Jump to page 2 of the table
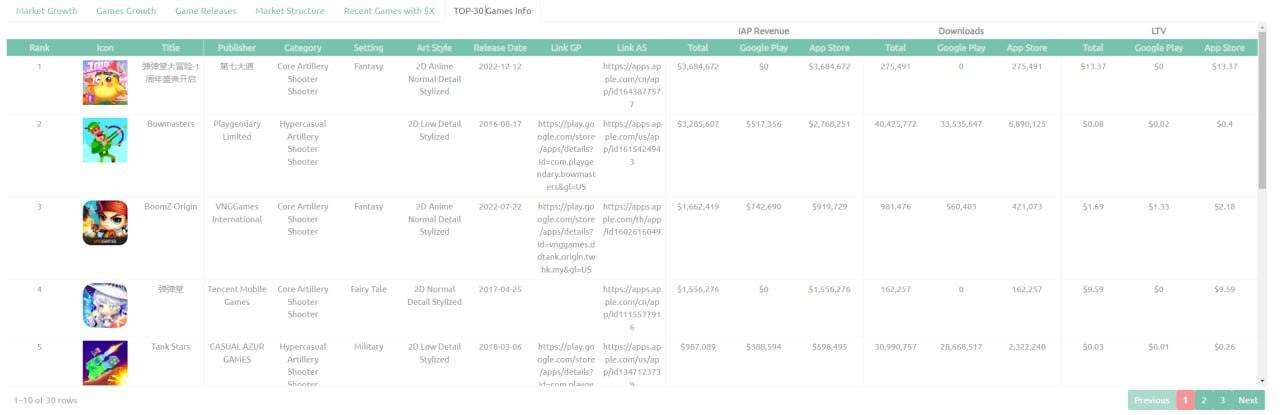The width and height of the screenshot is (1280, 415). (1204, 400)
